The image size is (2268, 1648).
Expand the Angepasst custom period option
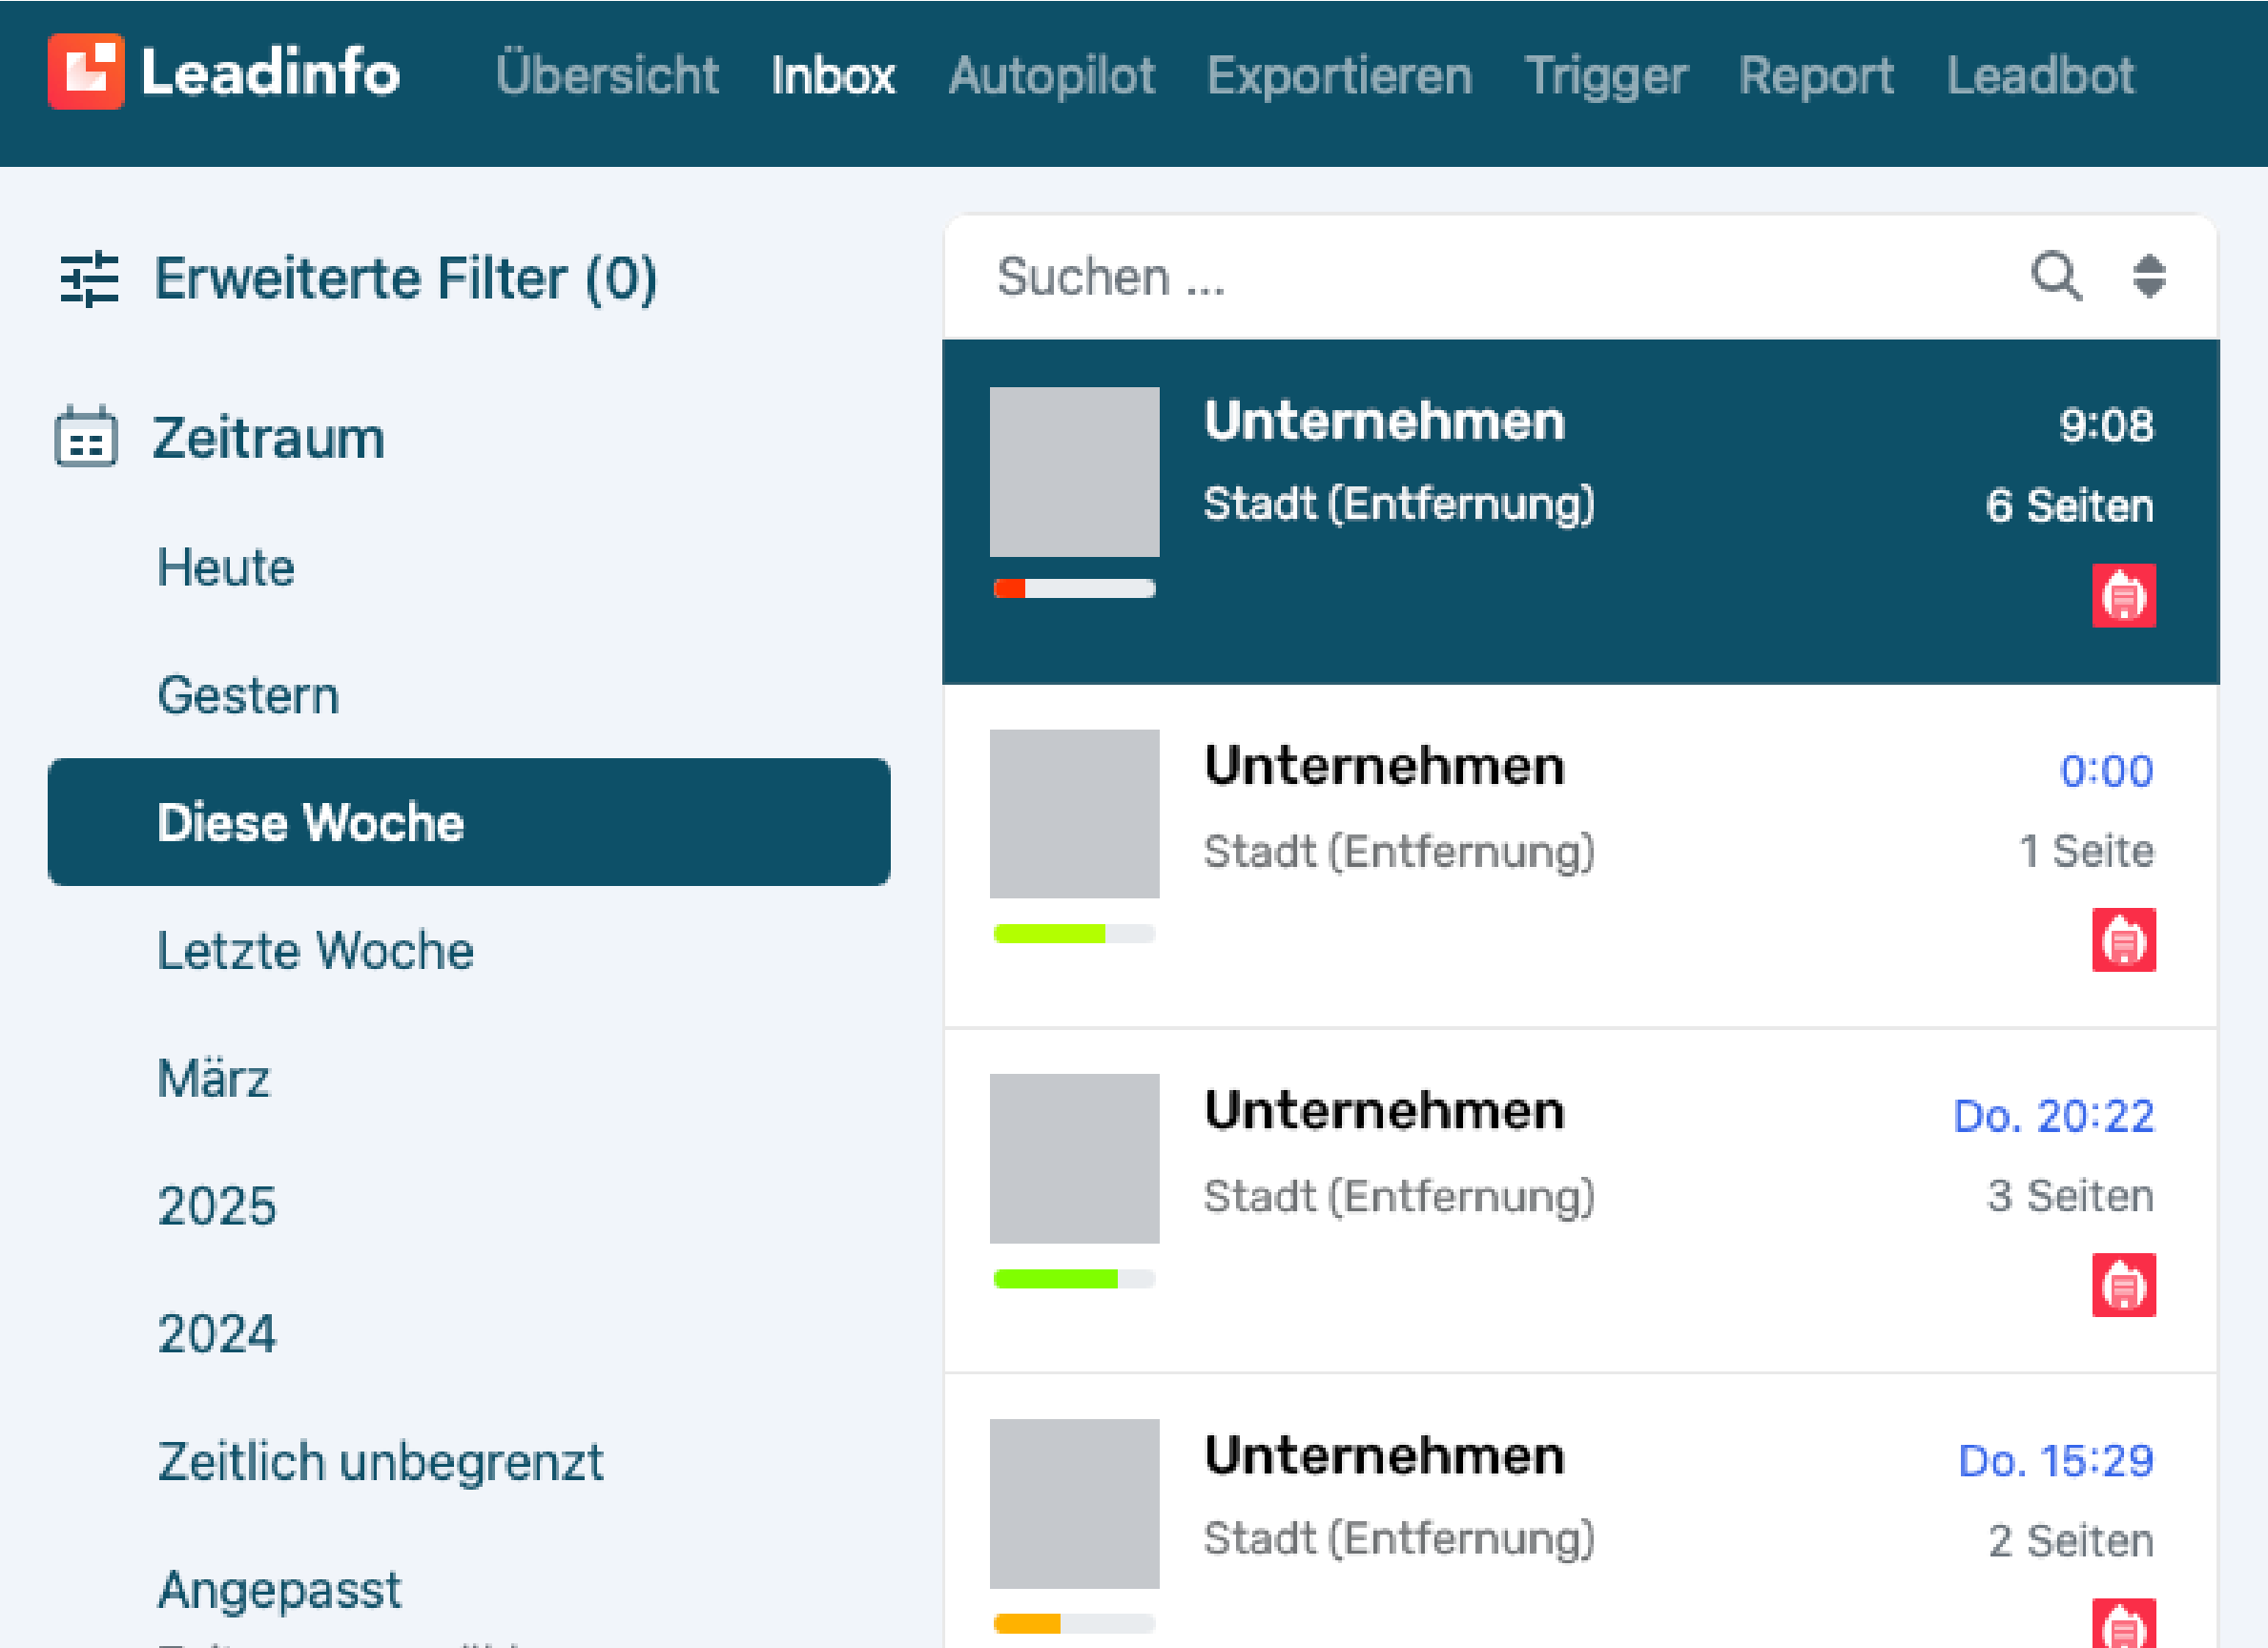pyautogui.click(x=279, y=1589)
